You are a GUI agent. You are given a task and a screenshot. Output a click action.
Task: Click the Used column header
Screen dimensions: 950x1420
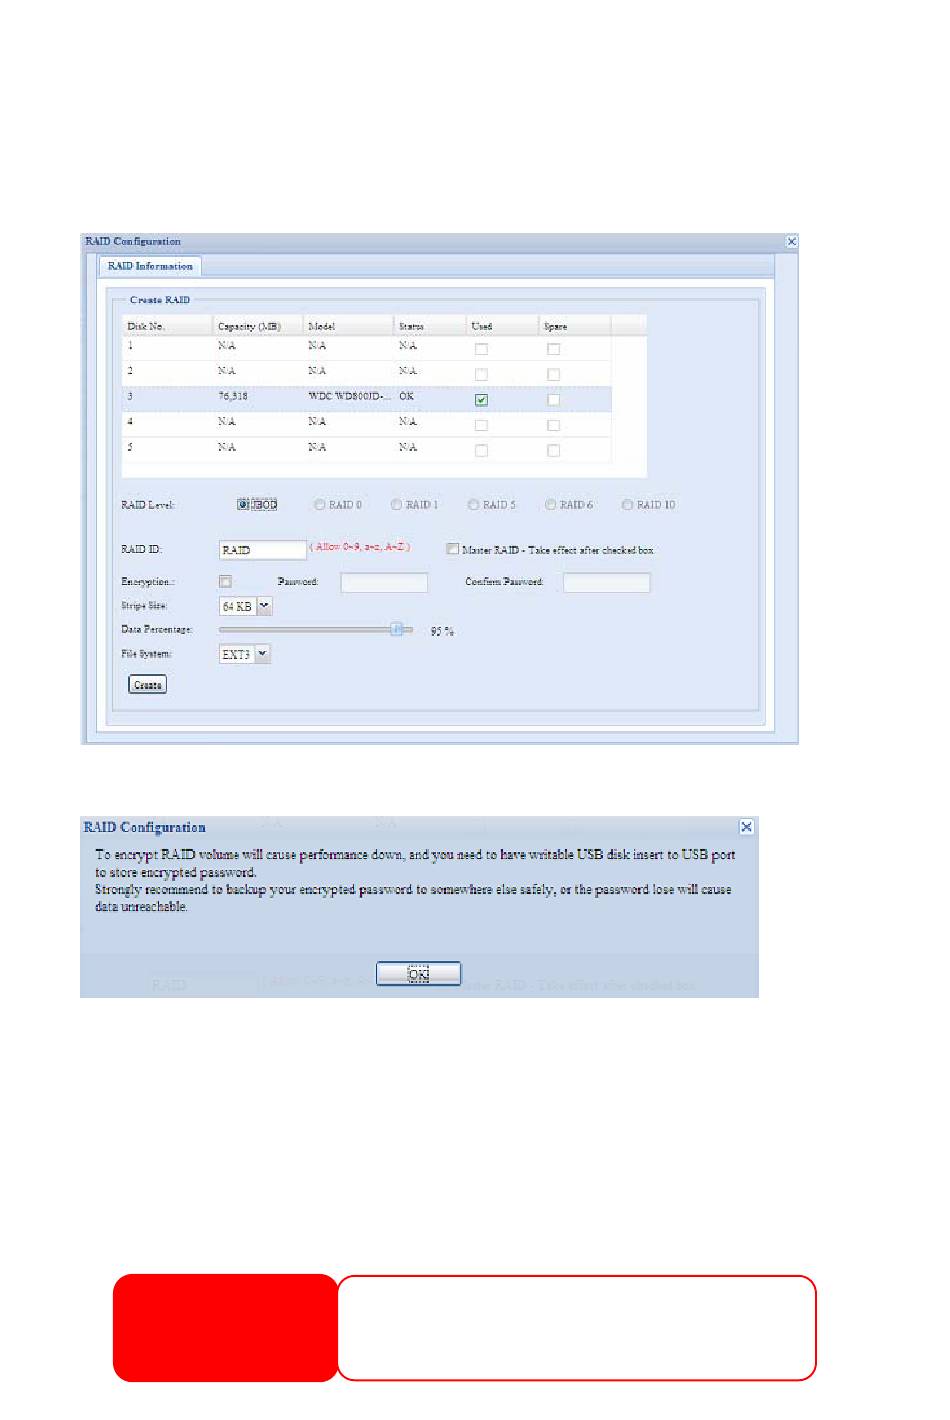pos(503,326)
